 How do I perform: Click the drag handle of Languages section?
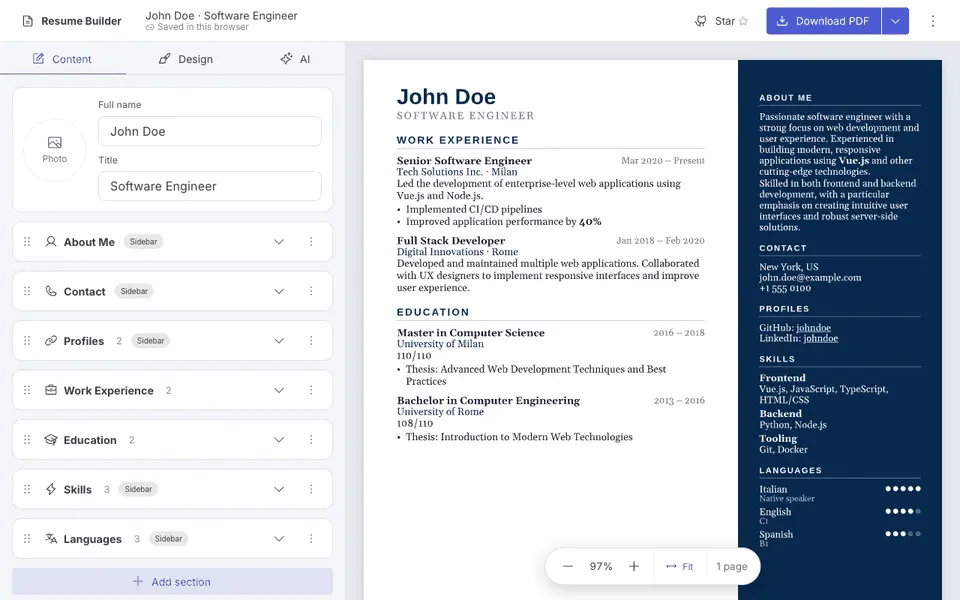pos(27,539)
